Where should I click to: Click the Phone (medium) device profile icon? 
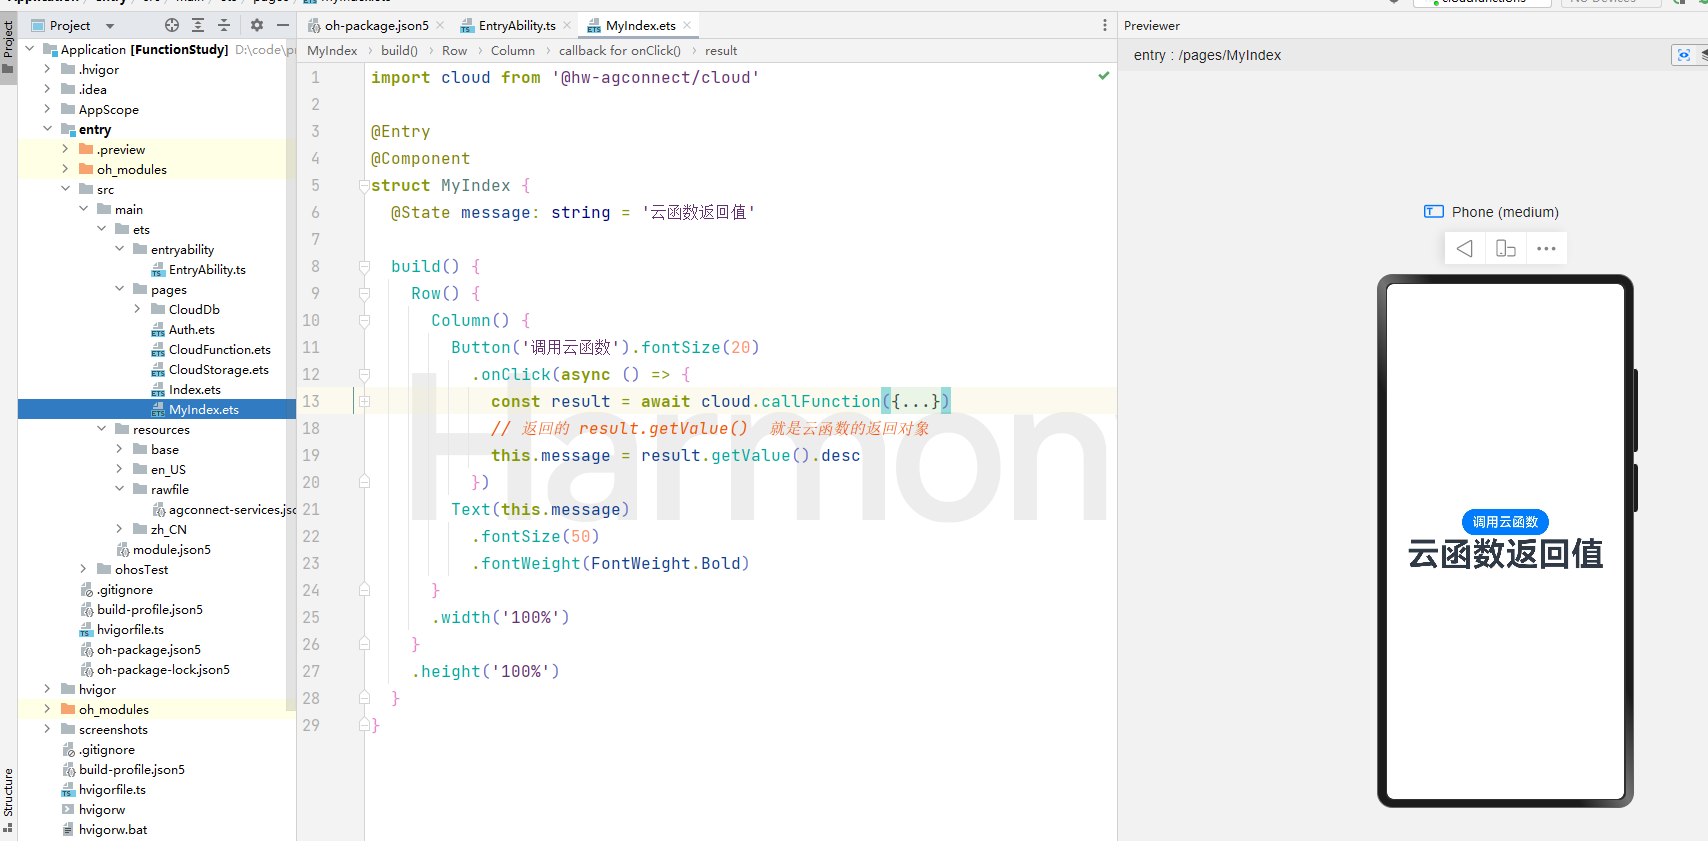click(1434, 212)
